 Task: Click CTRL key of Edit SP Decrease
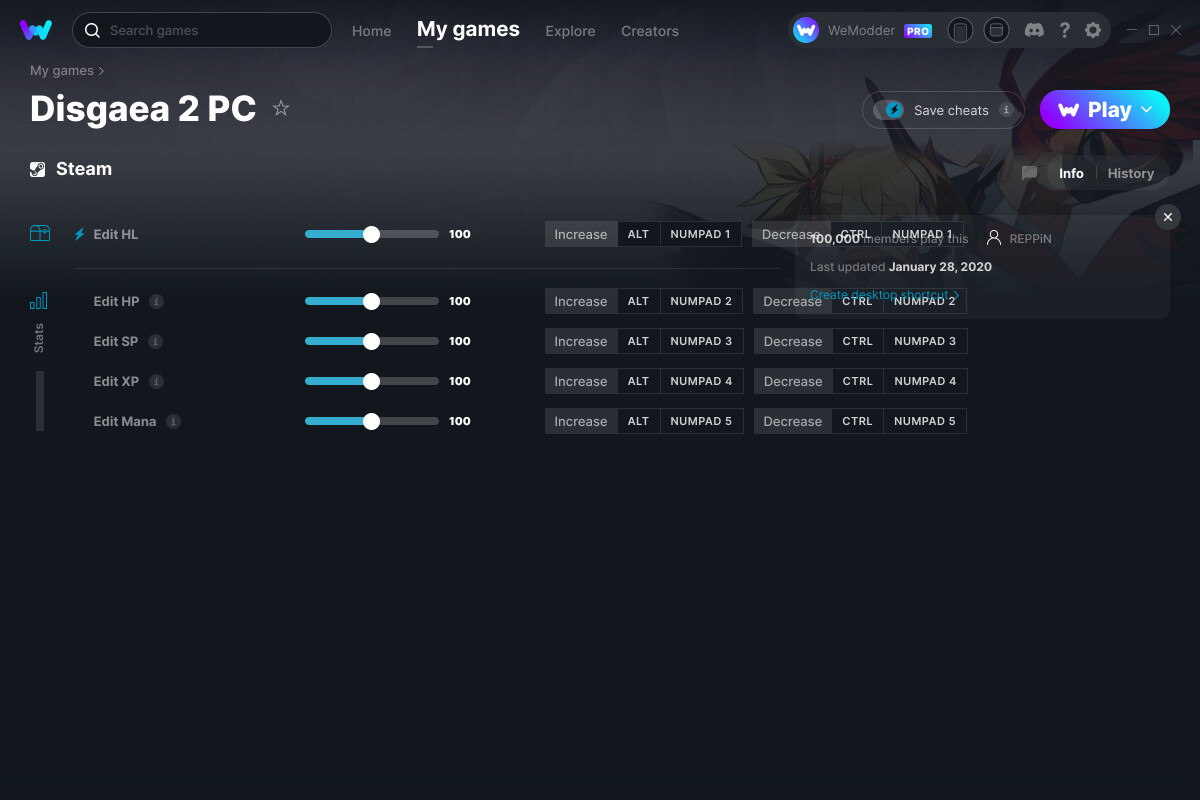[858, 341]
